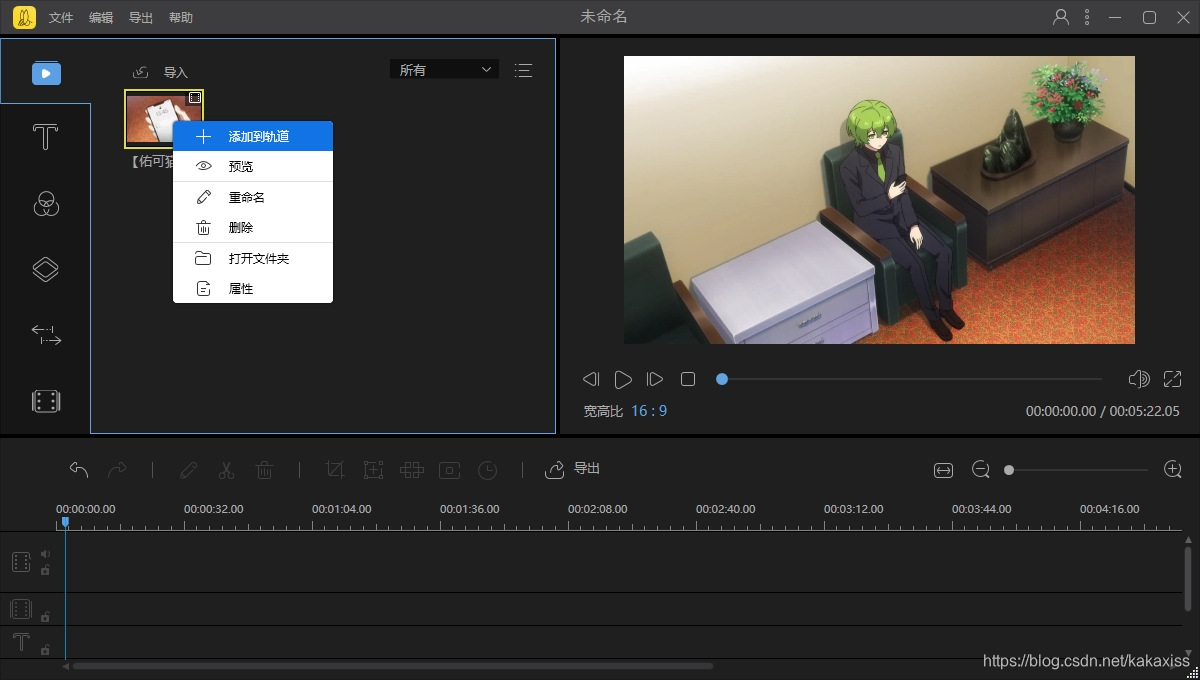Open the user account icon in title bar
This screenshot has width=1200, height=680.
[1061, 17]
